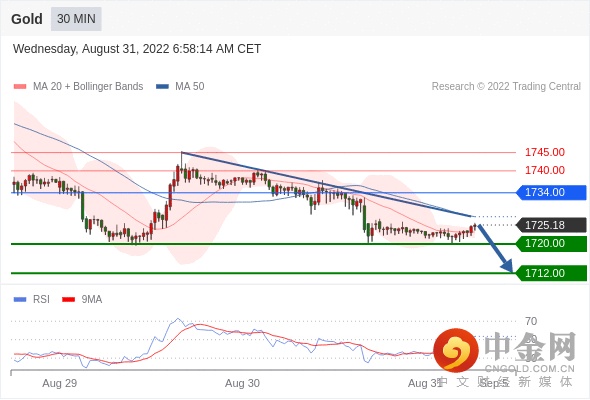Select the 9MA legend label

[92, 300]
